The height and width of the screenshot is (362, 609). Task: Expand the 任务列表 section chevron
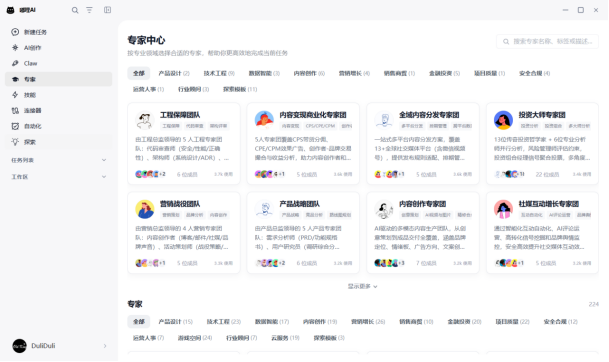point(104,160)
